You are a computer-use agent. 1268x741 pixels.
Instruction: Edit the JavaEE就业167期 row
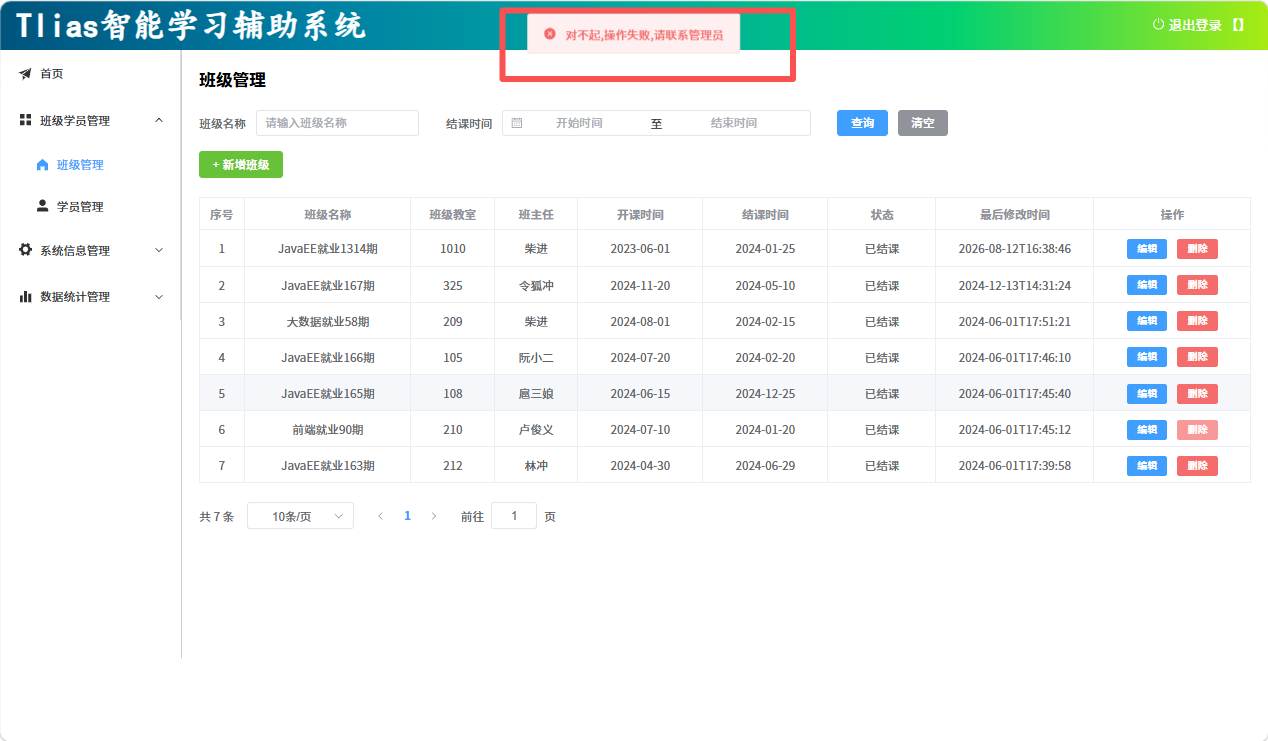[x=1147, y=285]
